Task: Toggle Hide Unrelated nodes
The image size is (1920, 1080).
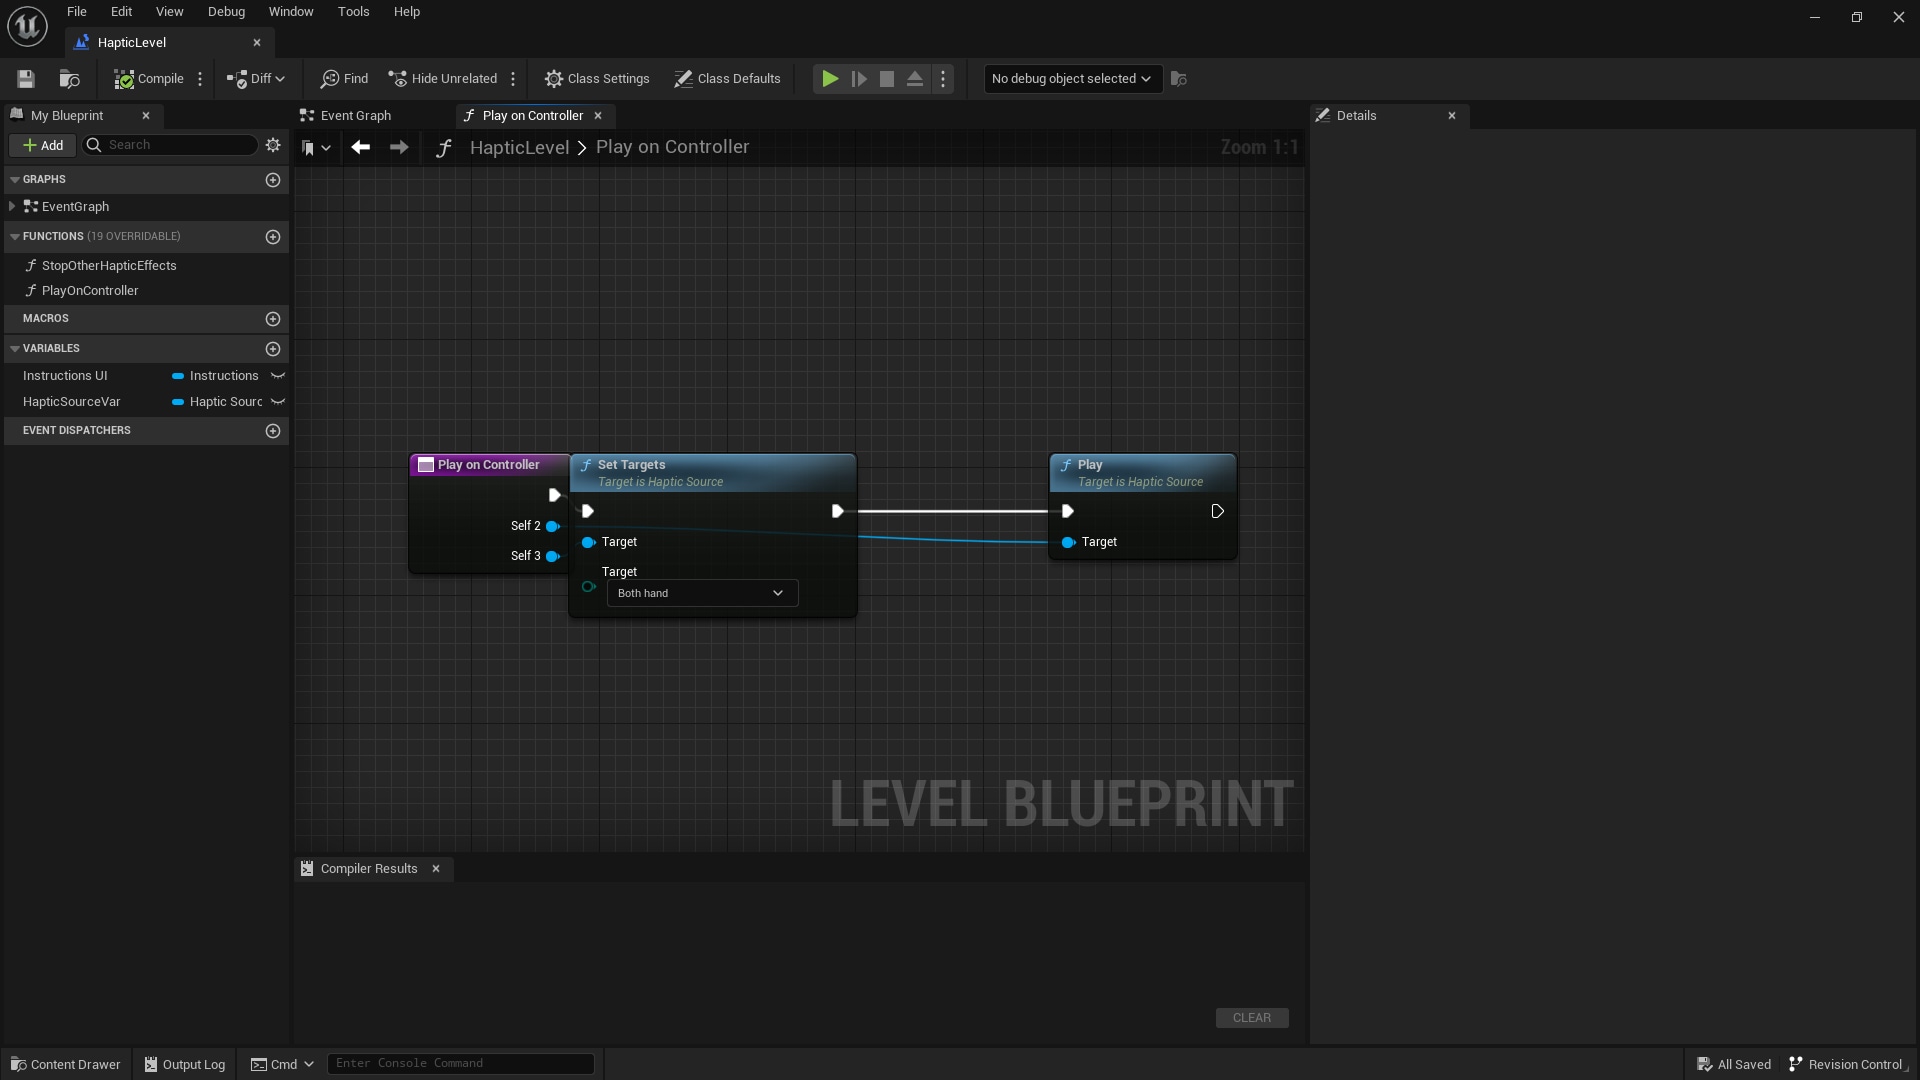Action: (443, 79)
